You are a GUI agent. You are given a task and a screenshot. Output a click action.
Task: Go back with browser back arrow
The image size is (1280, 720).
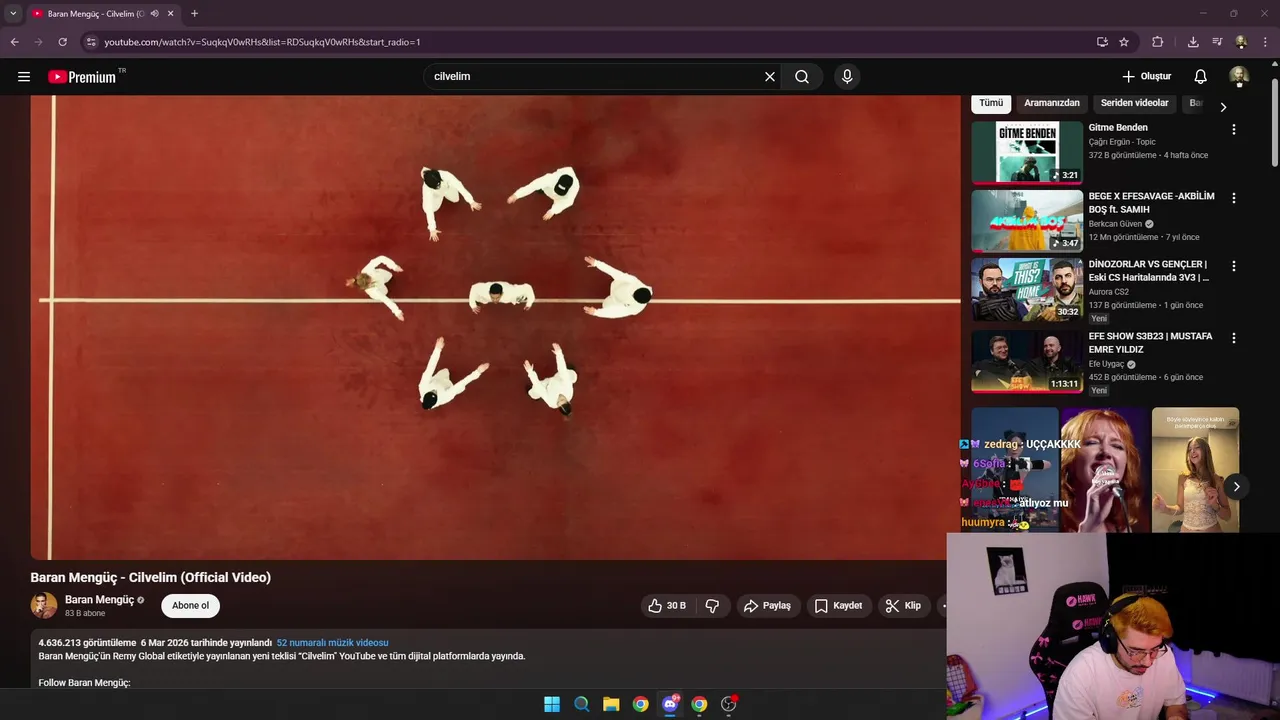pyautogui.click(x=14, y=42)
